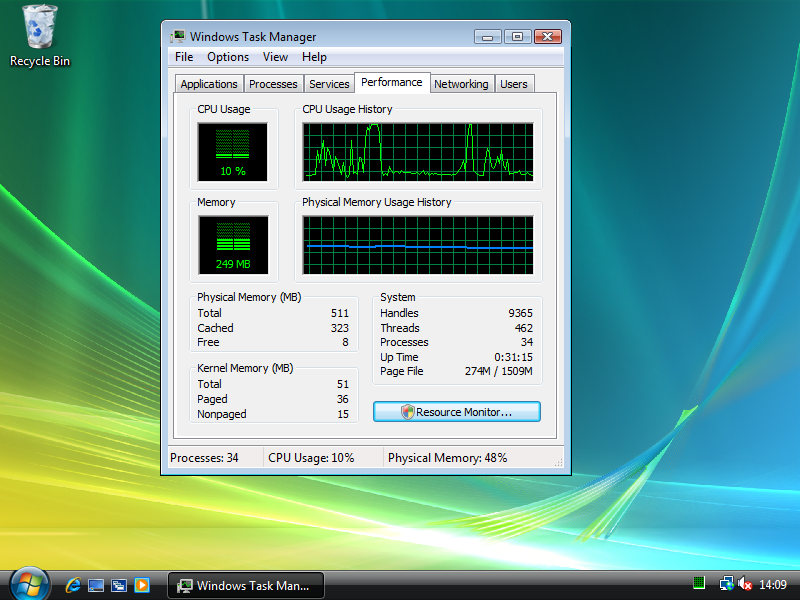The image size is (800, 600).
Task: Click Switch Between Windows quick launch icon
Action: point(119,585)
